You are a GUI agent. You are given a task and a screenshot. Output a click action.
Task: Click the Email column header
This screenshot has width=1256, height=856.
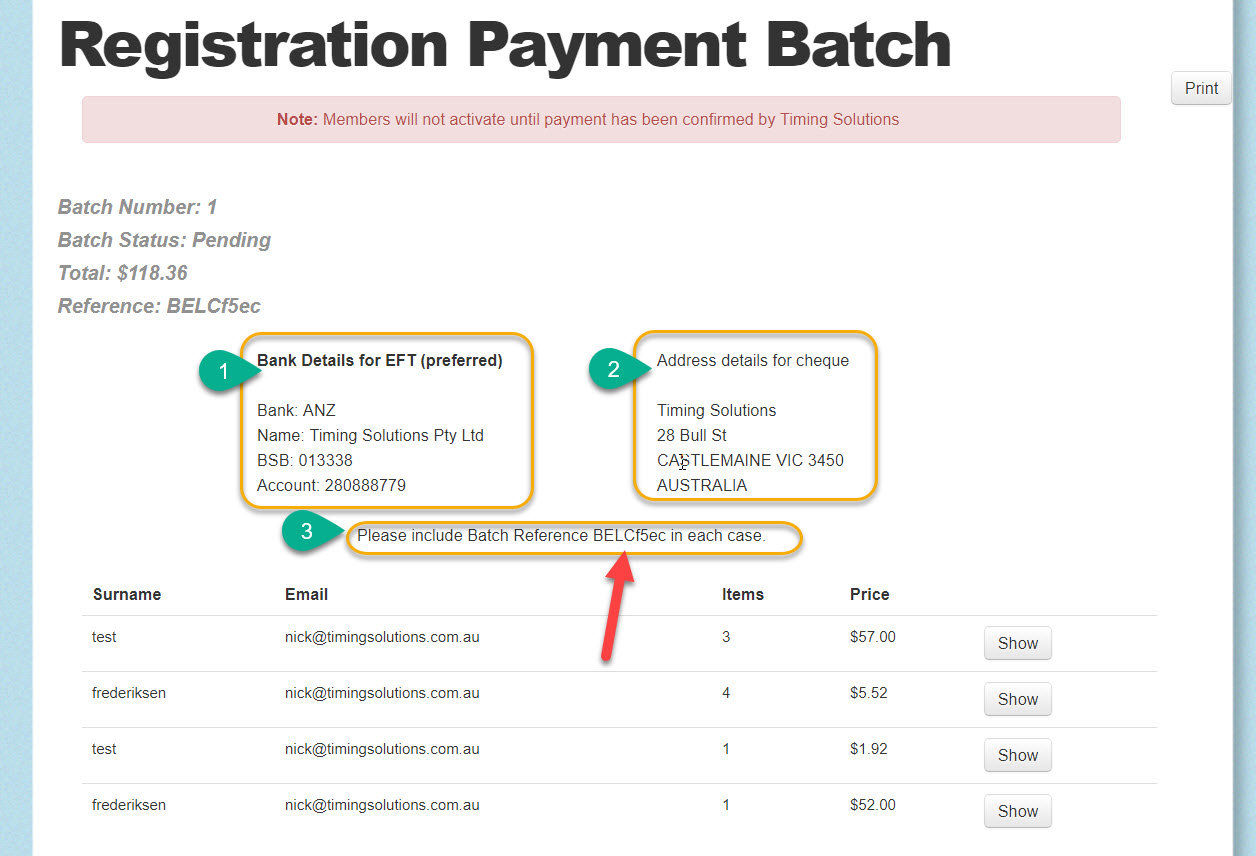(x=306, y=594)
